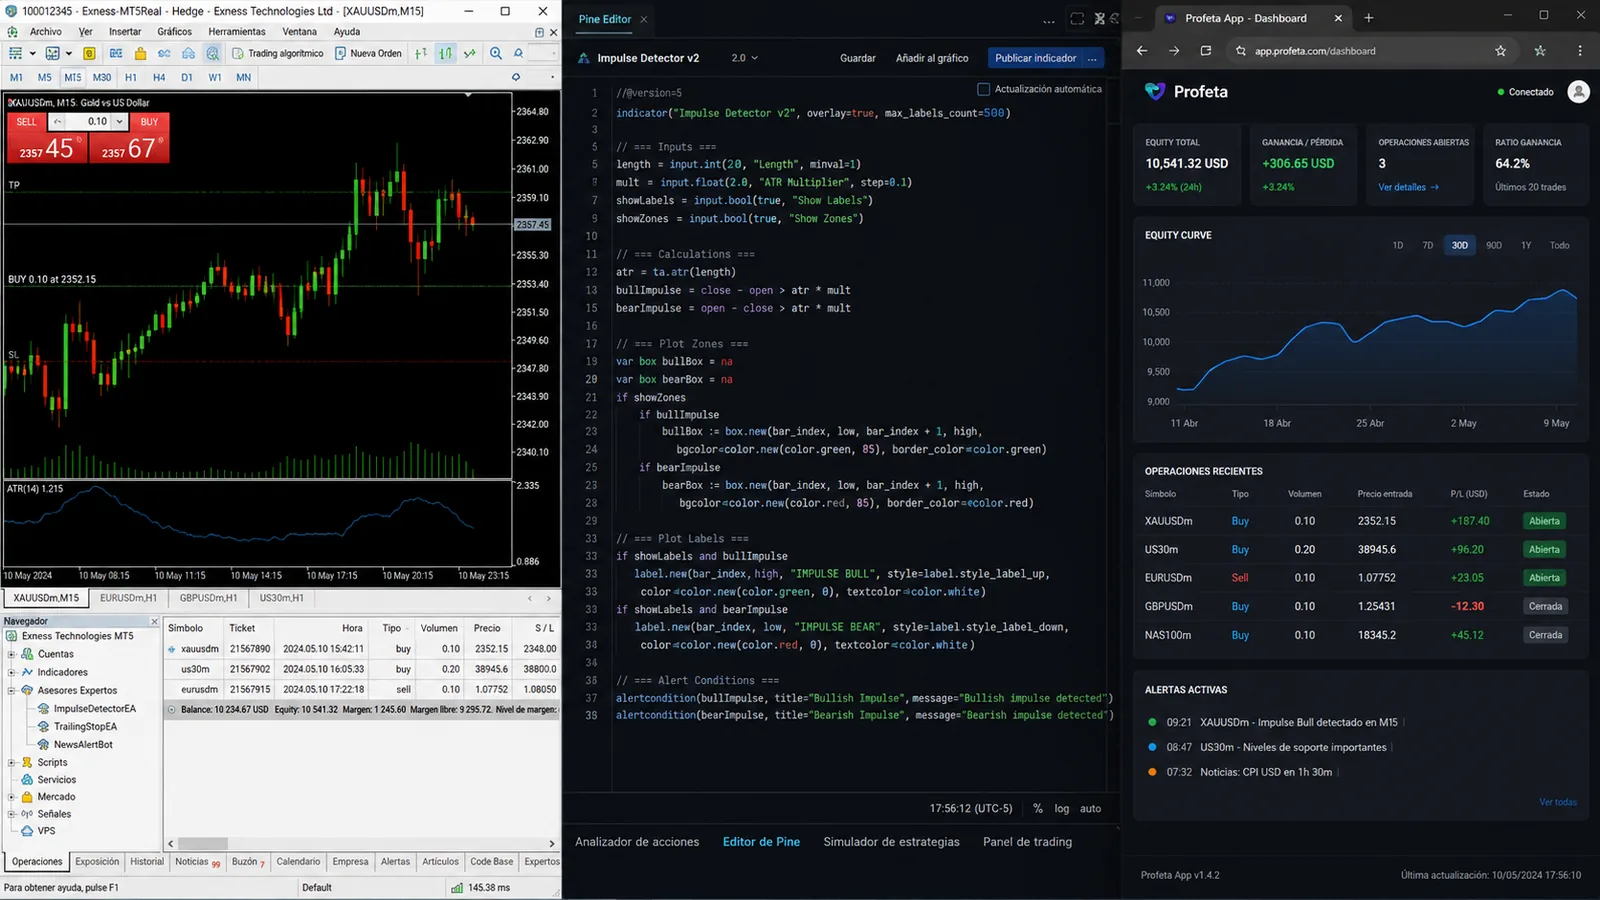Image resolution: width=1600 pixels, height=900 pixels.
Task: Toggle the Actualización automática checkbox
Action: coord(983,89)
